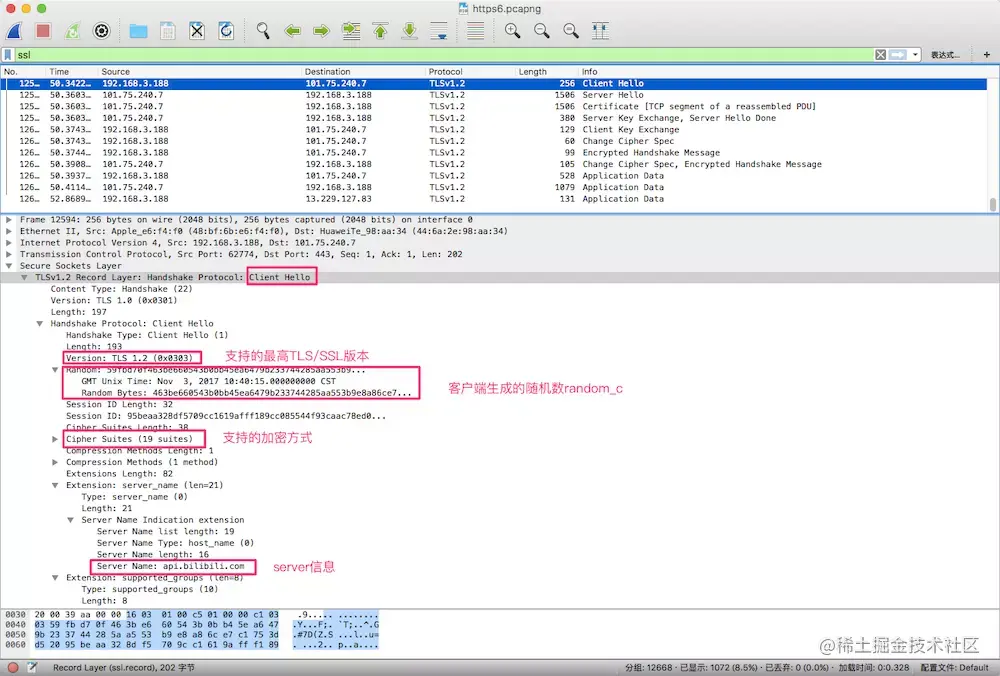Select the Session ID Length: 32 line
Viewport: 1000px width, 676px height.
point(119,404)
